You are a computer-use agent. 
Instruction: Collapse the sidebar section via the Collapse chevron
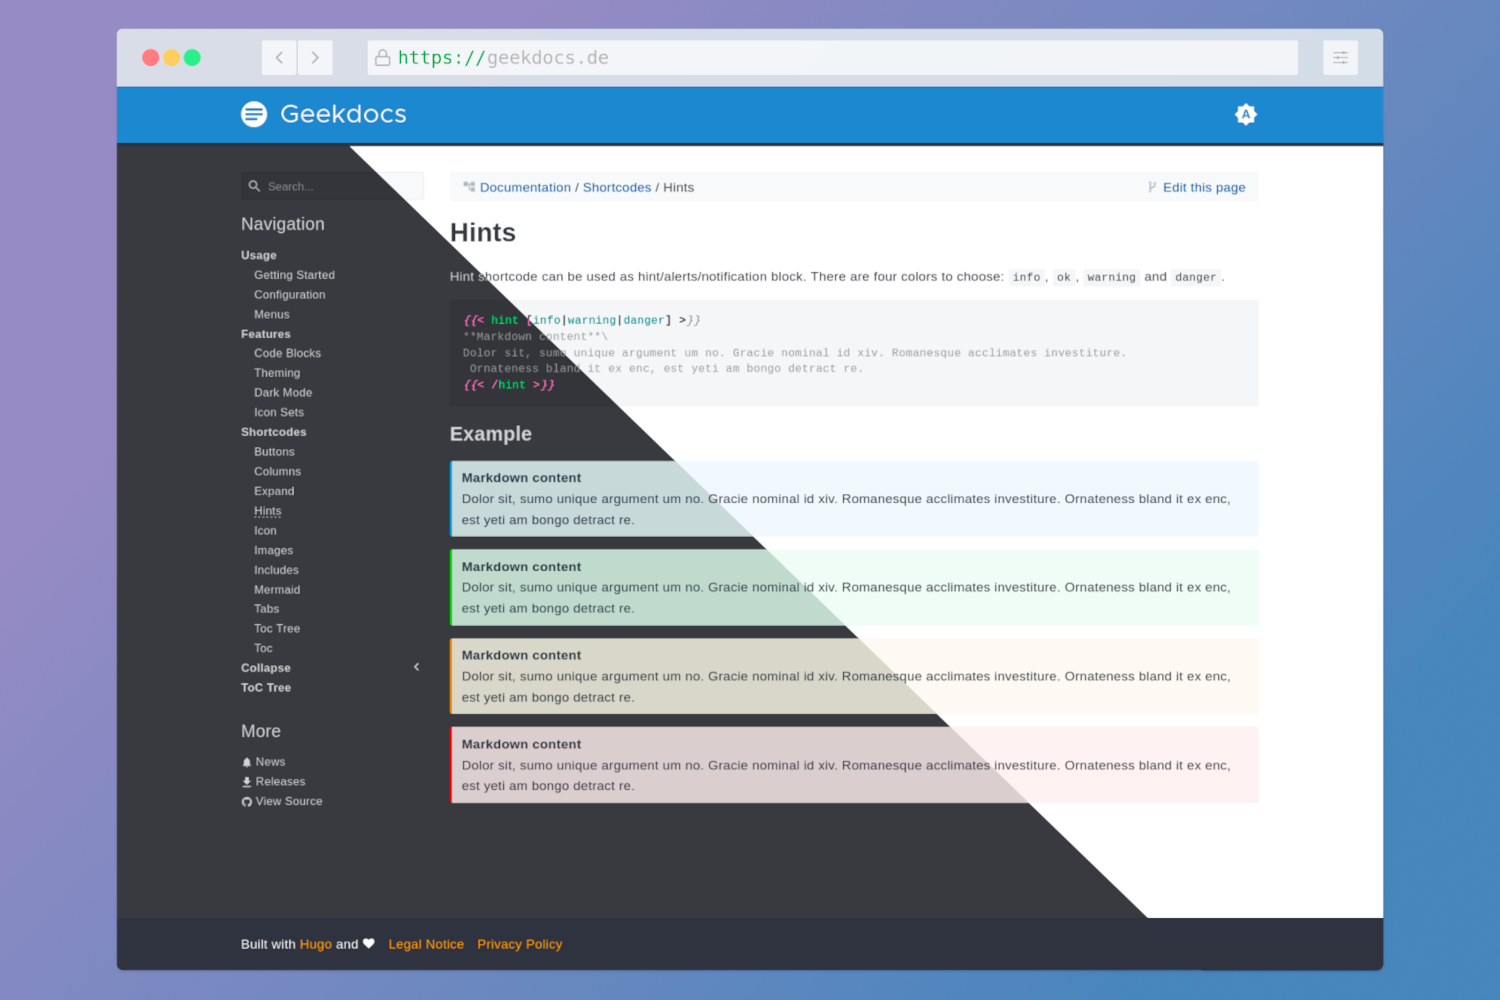[416, 667]
